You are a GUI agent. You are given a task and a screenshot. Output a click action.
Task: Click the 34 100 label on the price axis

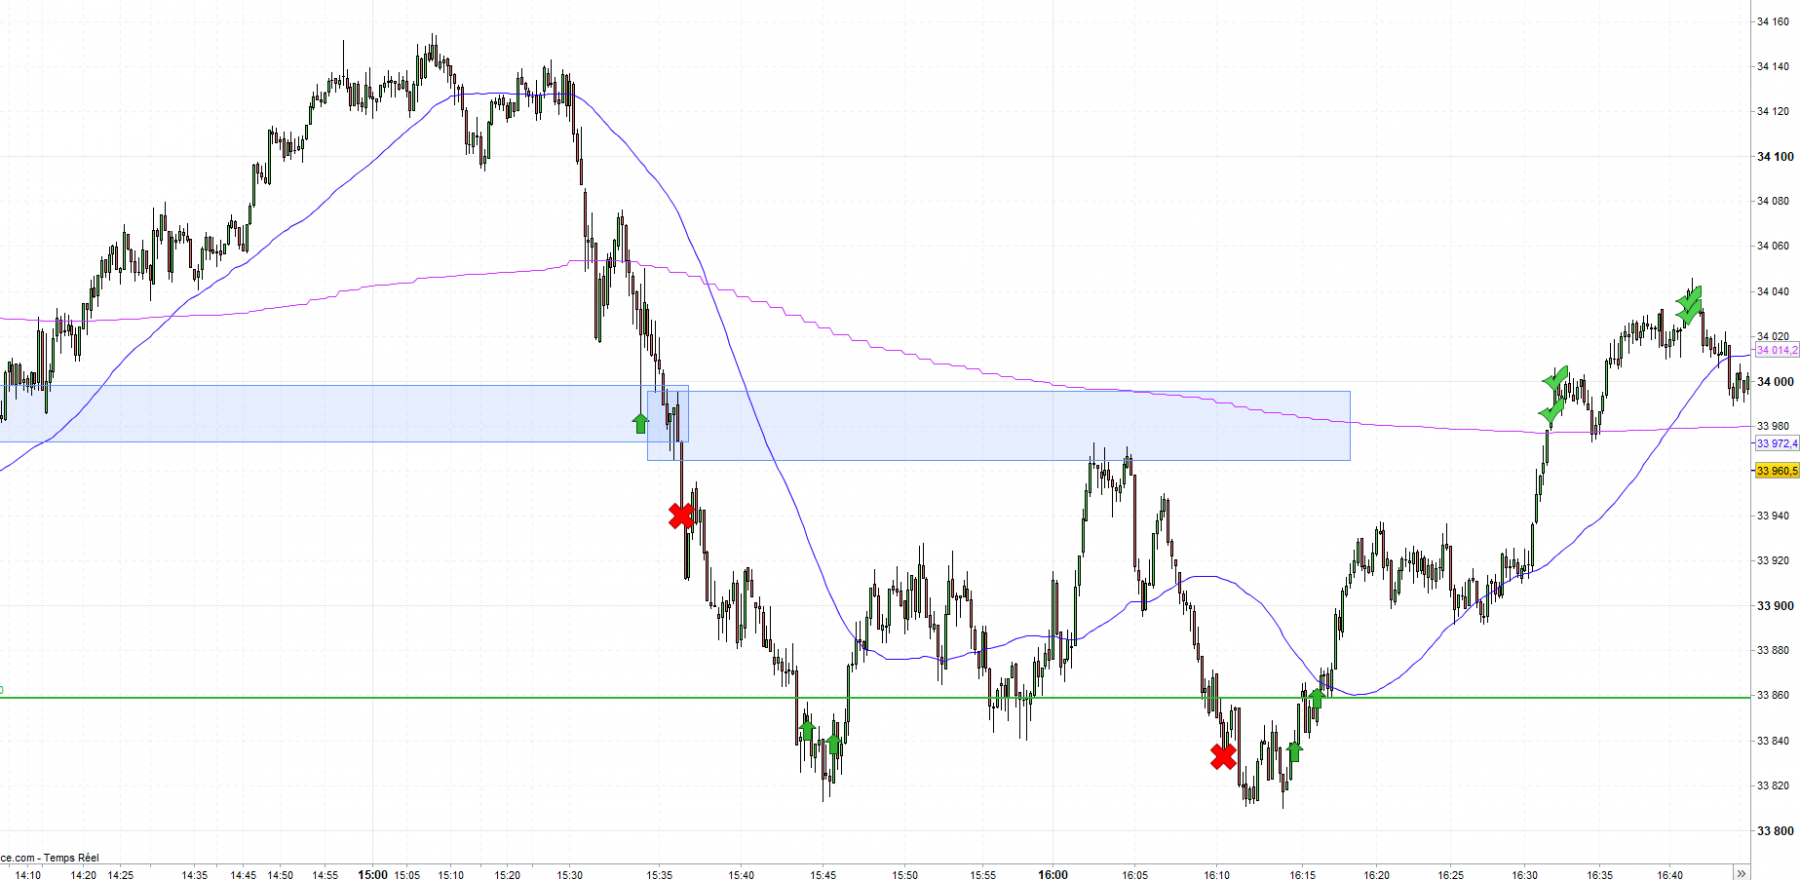1775,156
